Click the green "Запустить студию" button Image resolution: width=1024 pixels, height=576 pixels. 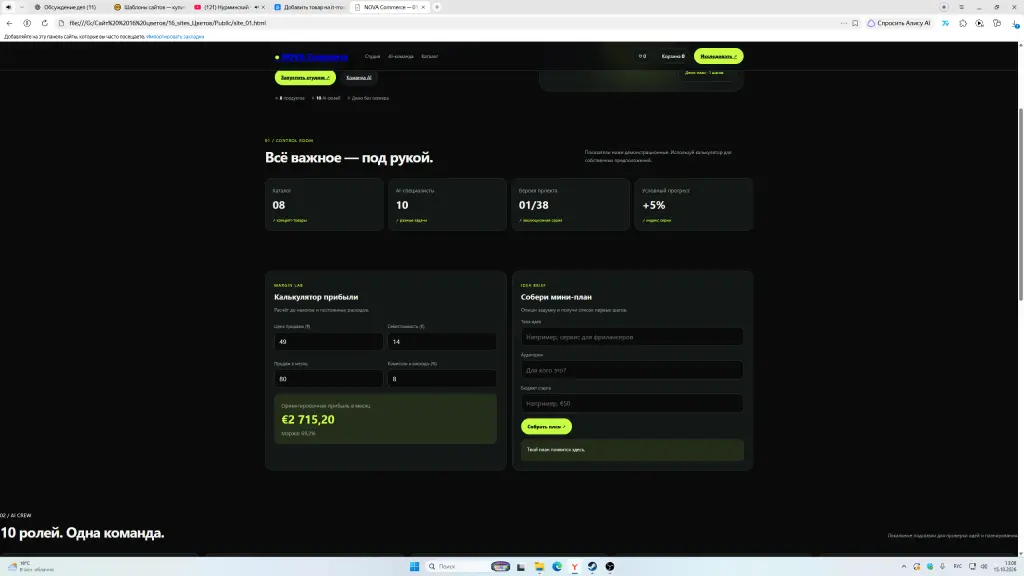click(x=305, y=78)
